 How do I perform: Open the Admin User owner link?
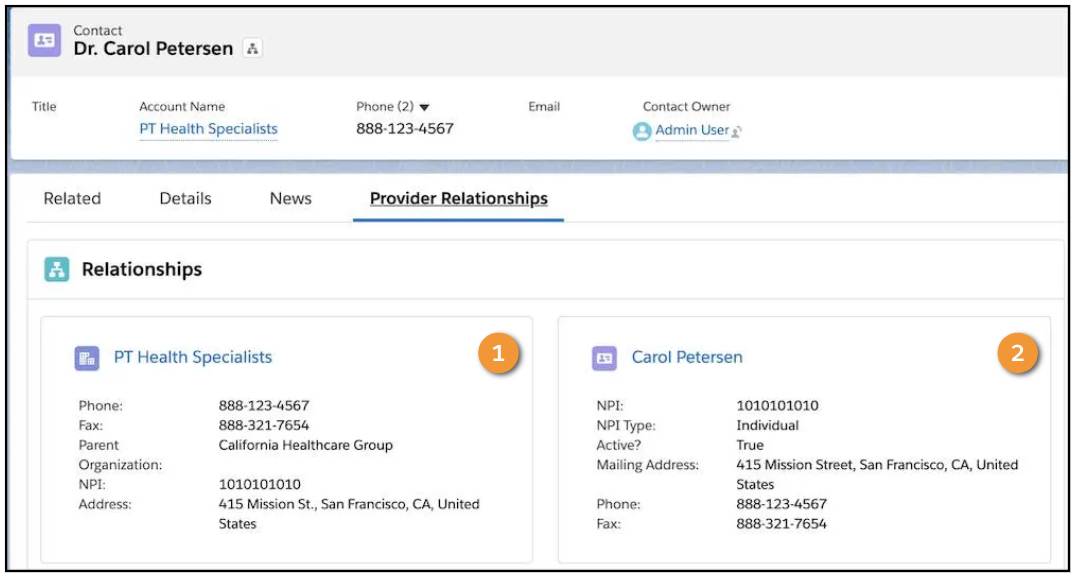pos(692,130)
